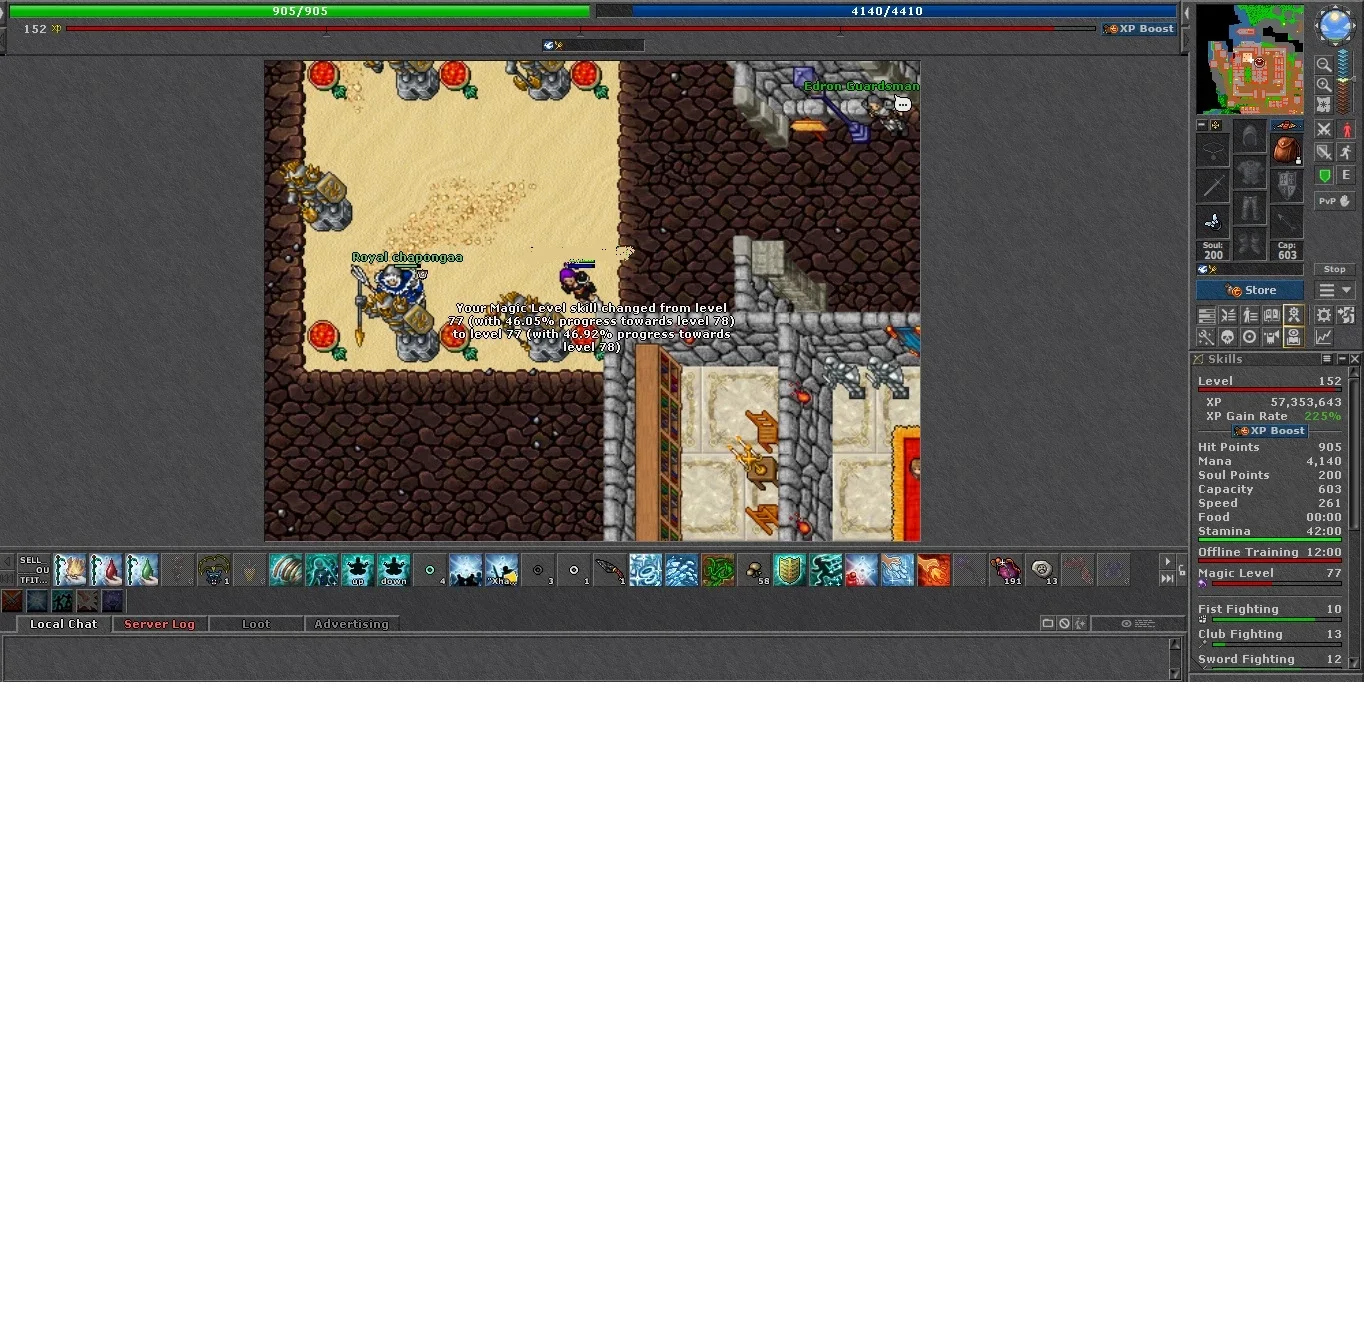
Task: Show previous action bar page arrow
Action: [8, 562]
